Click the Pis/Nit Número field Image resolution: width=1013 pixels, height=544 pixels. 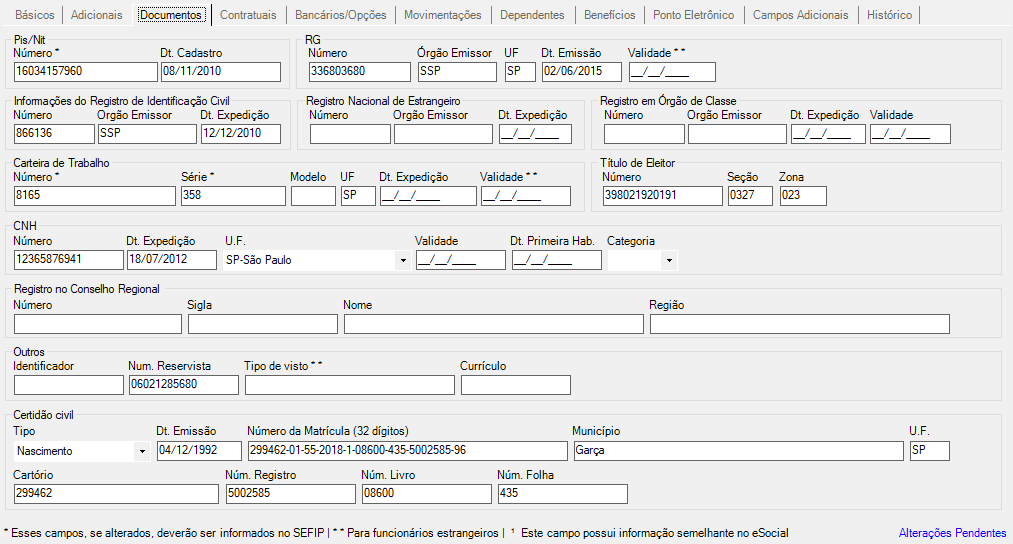point(85,72)
